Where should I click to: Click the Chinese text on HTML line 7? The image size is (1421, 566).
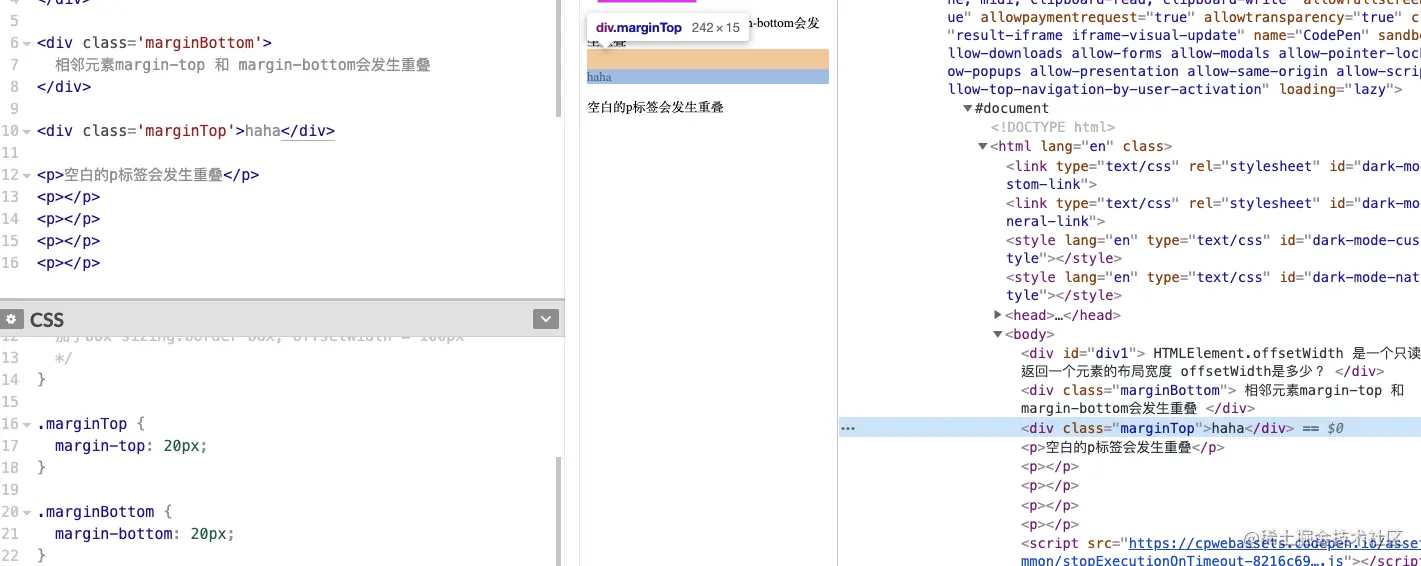pos(242,65)
